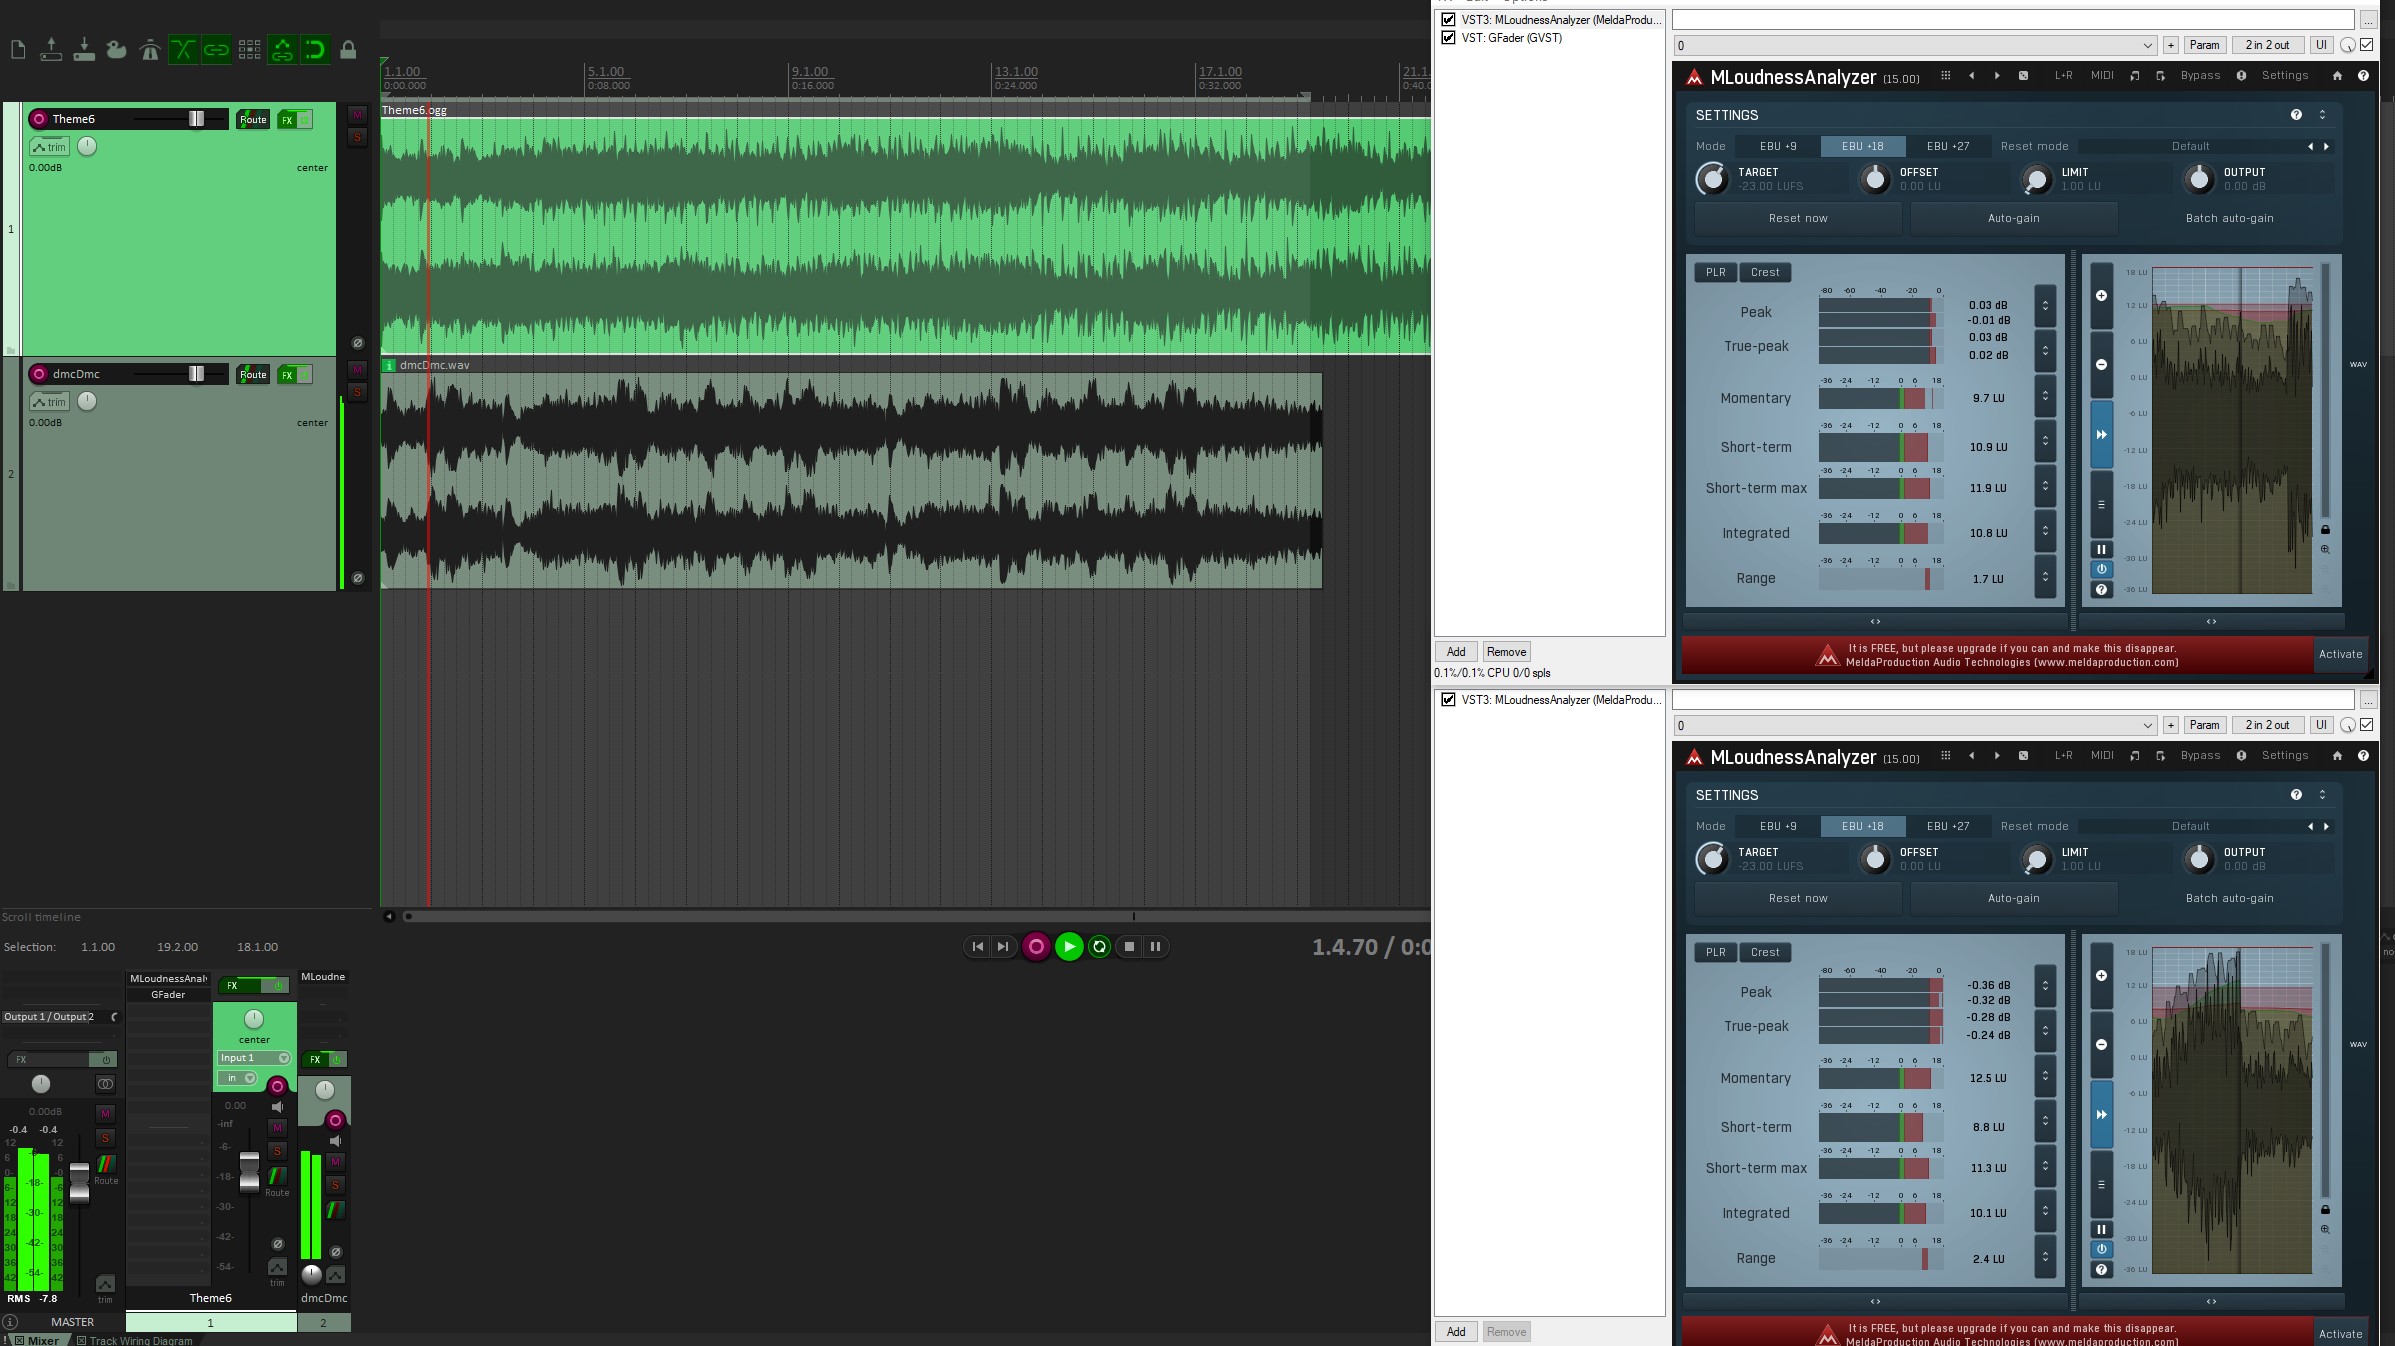Click MIDI in upper analyzer header
This screenshot has width=2395, height=1346.
coord(2102,76)
